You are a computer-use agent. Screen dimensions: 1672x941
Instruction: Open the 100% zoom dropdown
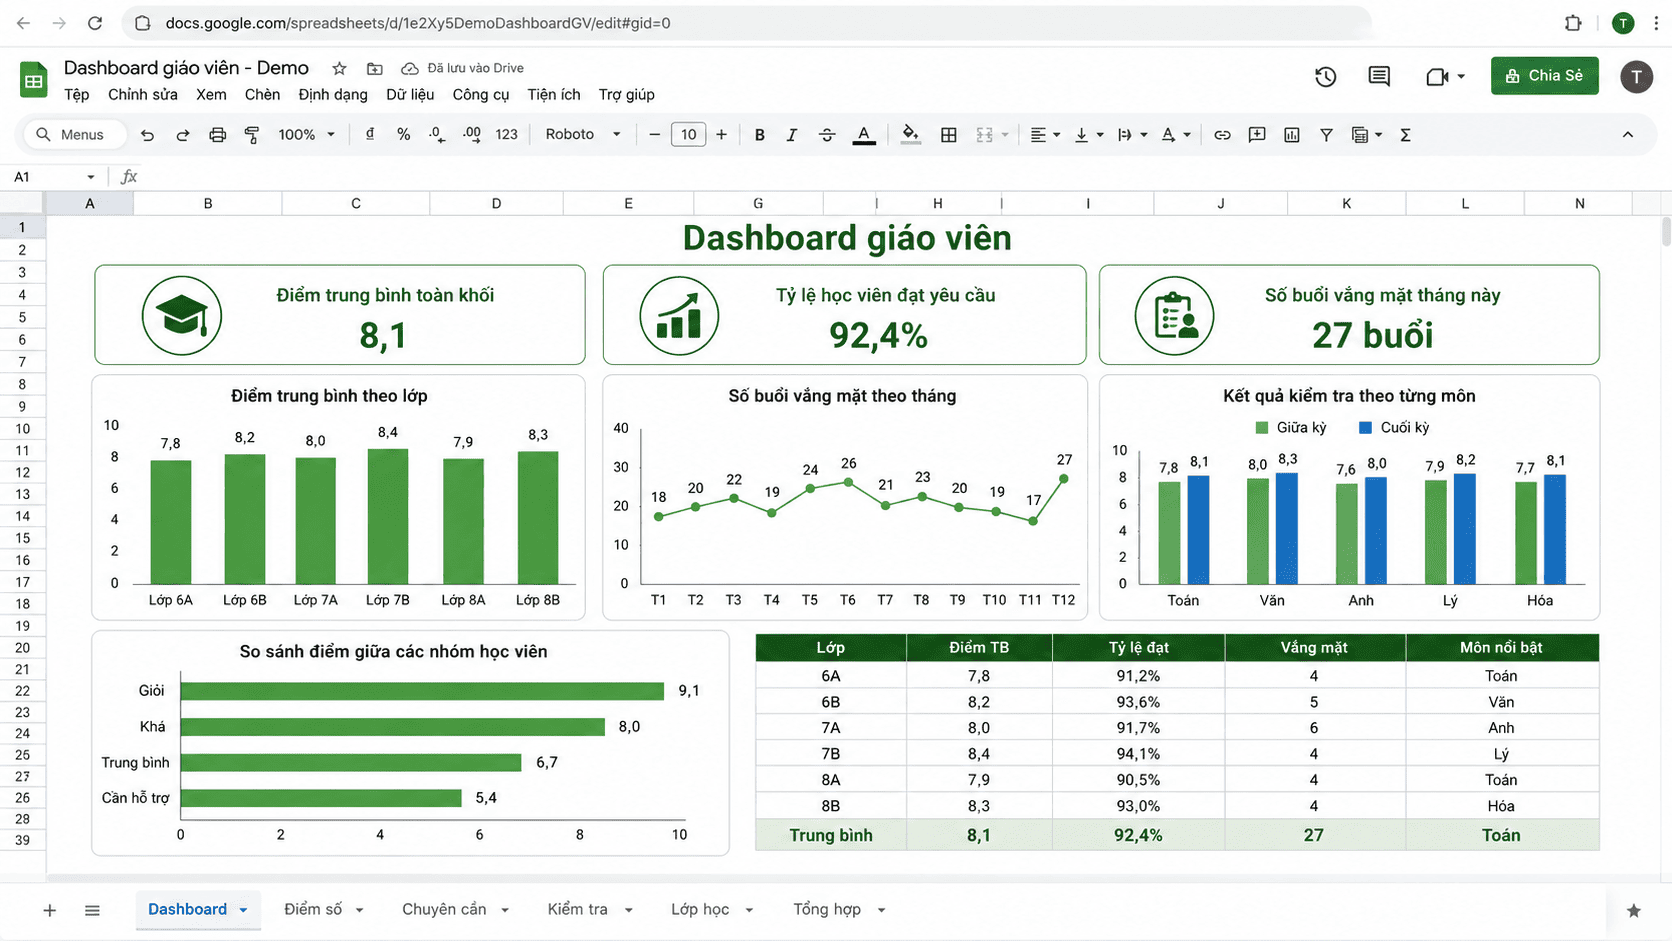click(x=306, y=134)
